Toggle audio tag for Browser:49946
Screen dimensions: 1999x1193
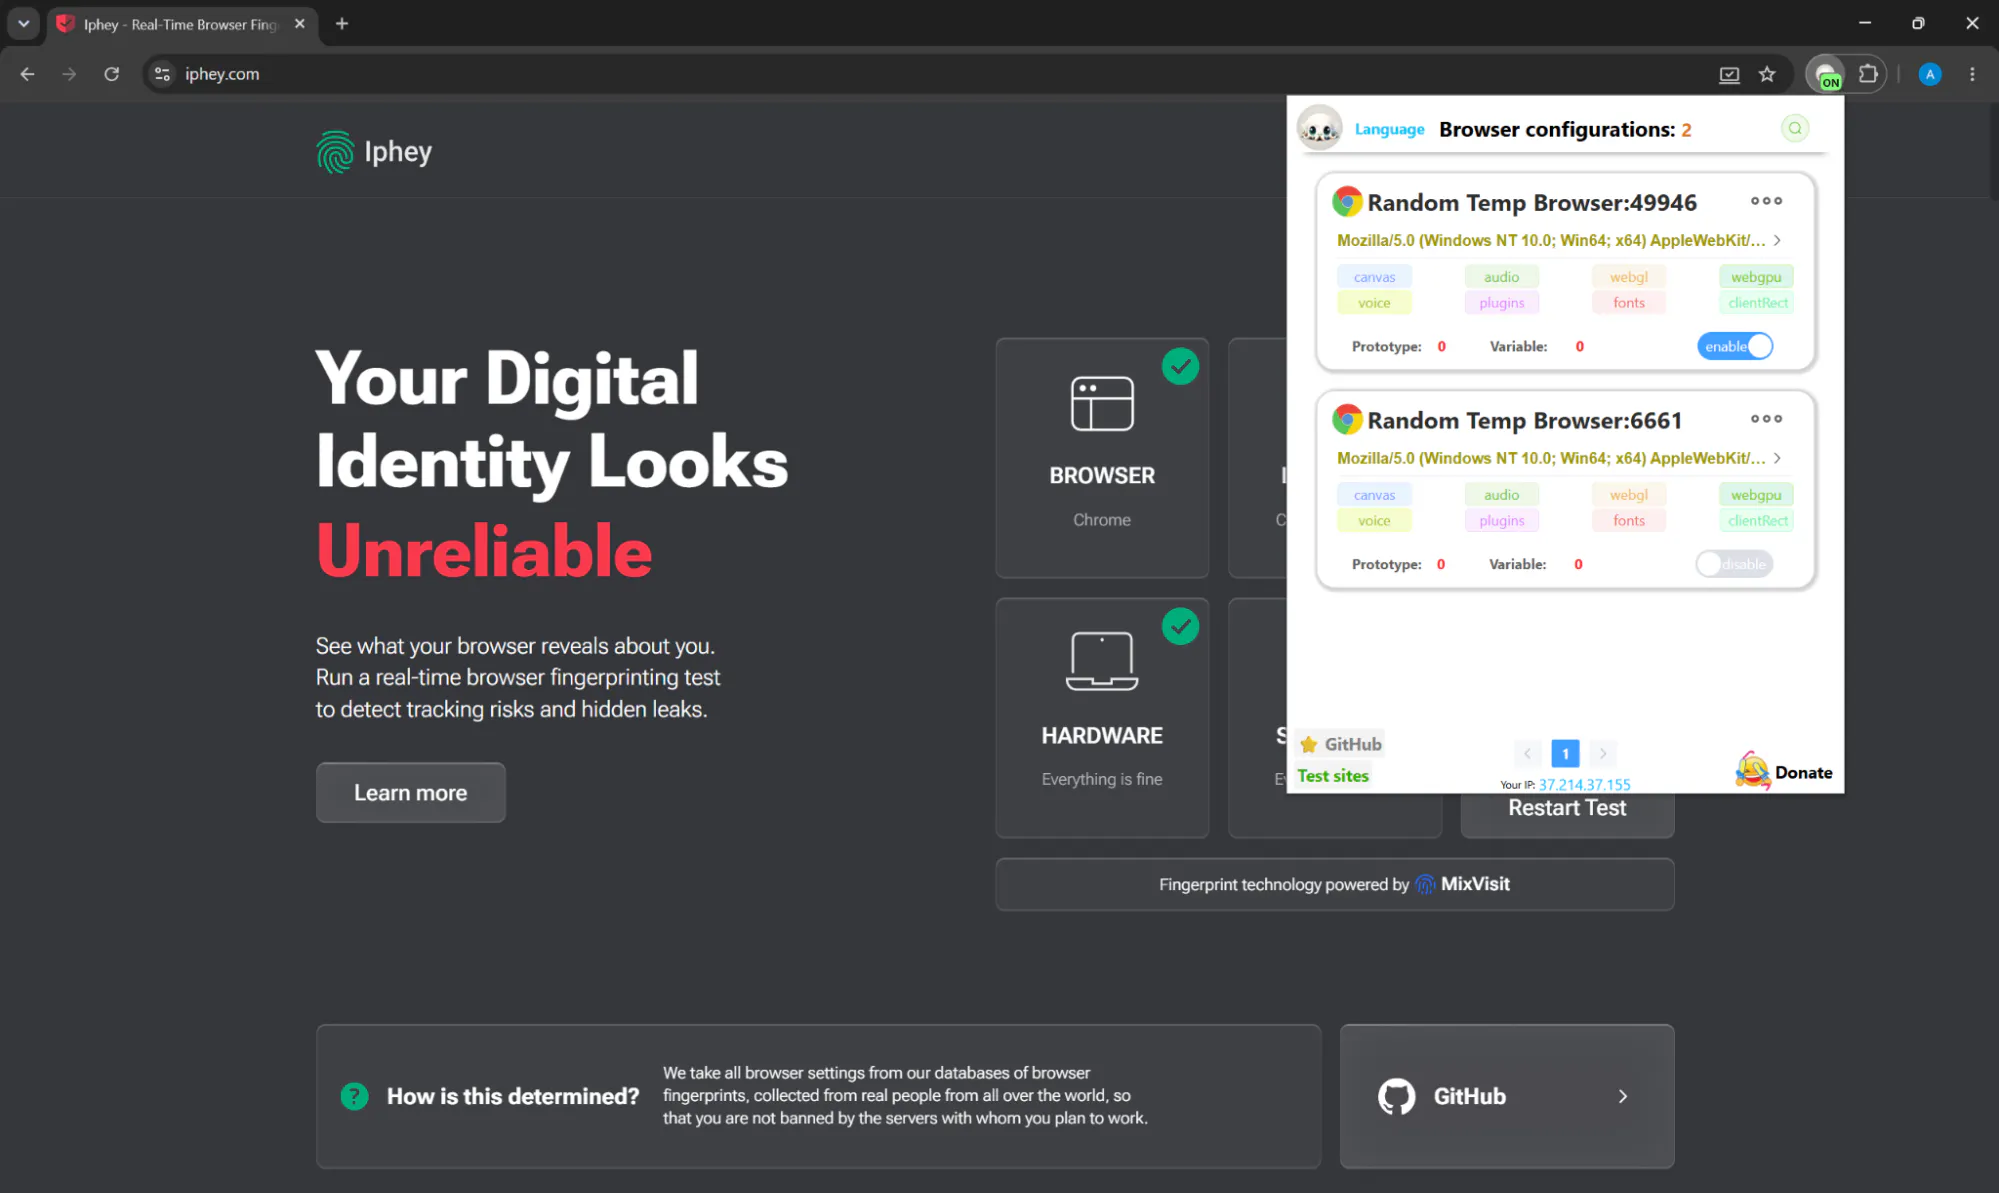(x=1501, y=277)
